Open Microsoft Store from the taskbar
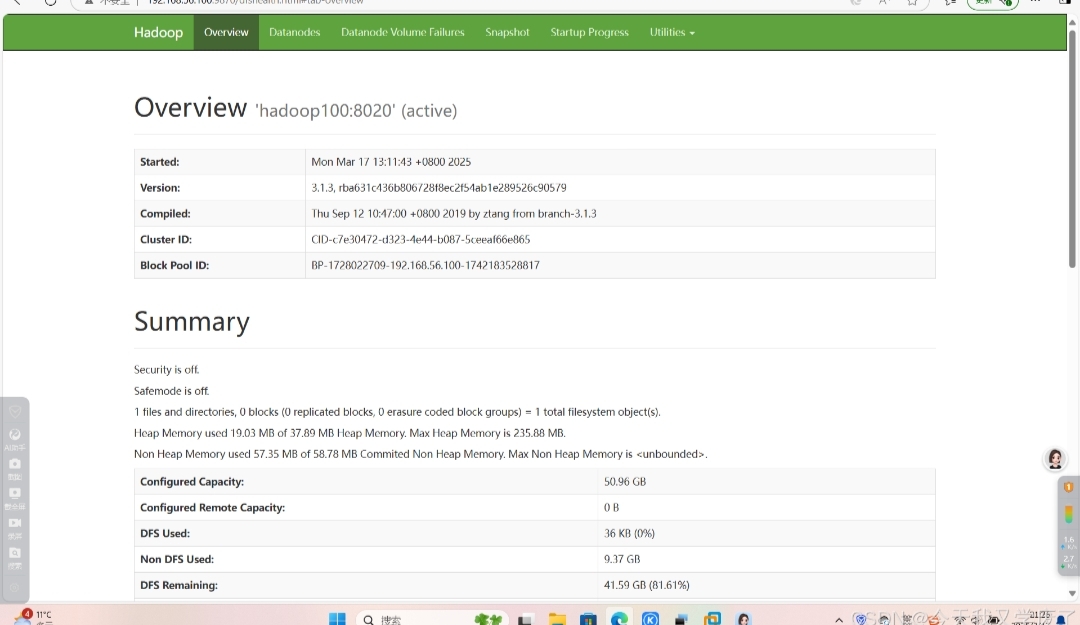 [x=588, y=619]
